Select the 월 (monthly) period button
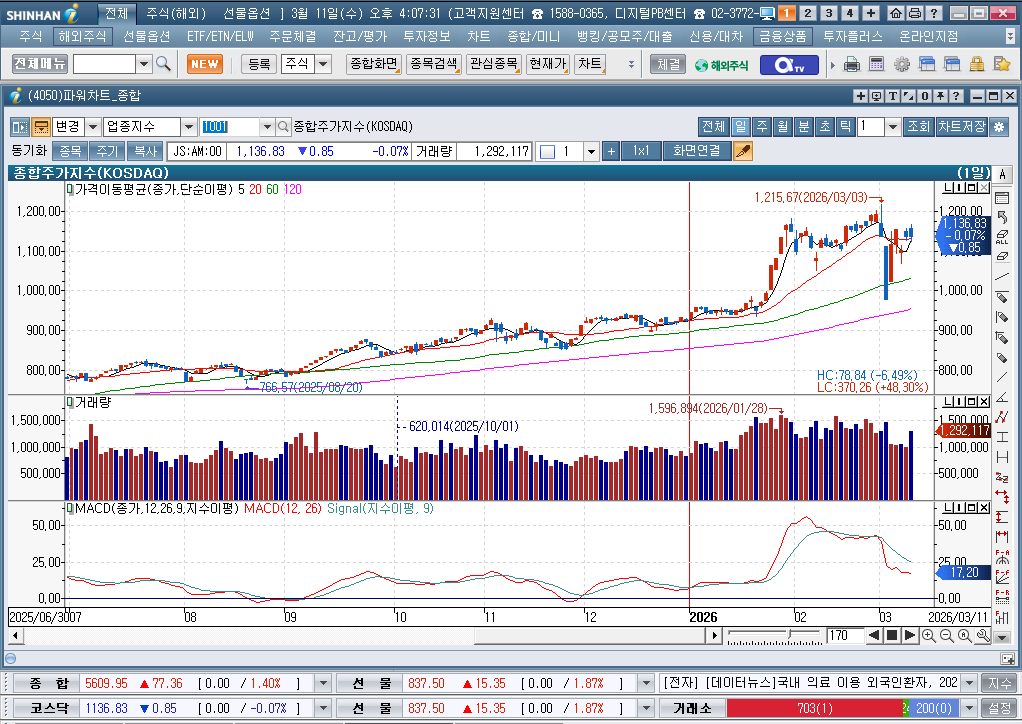The width and height of the screenshot is (1022, 724). tap(782, 126)
